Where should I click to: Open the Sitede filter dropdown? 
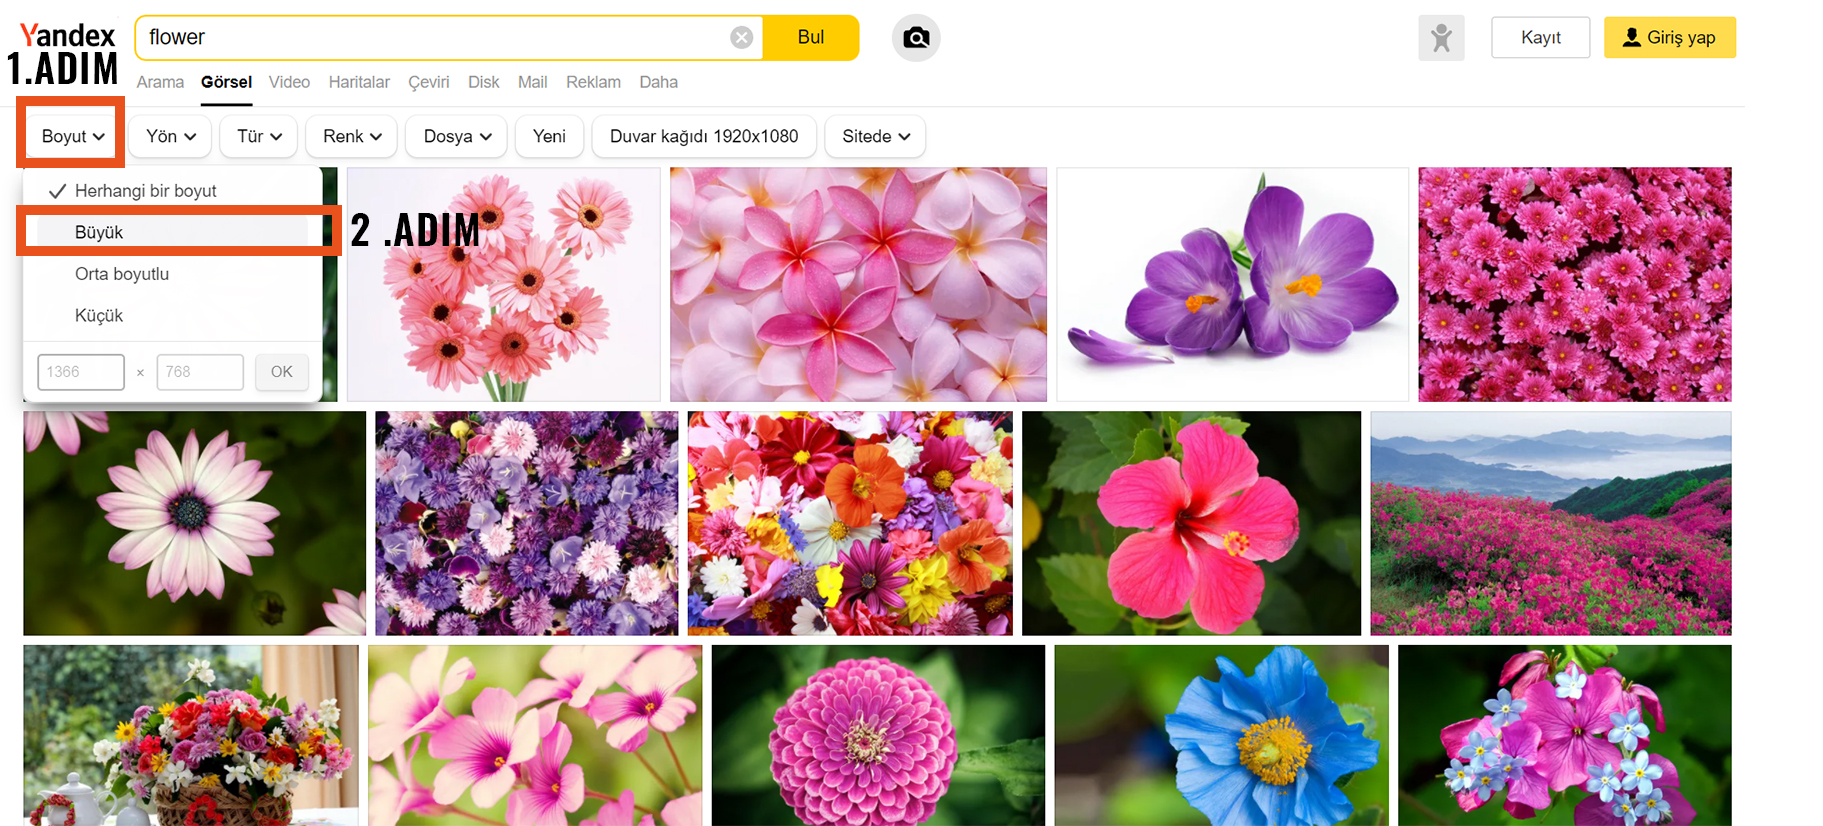point(875,137)
